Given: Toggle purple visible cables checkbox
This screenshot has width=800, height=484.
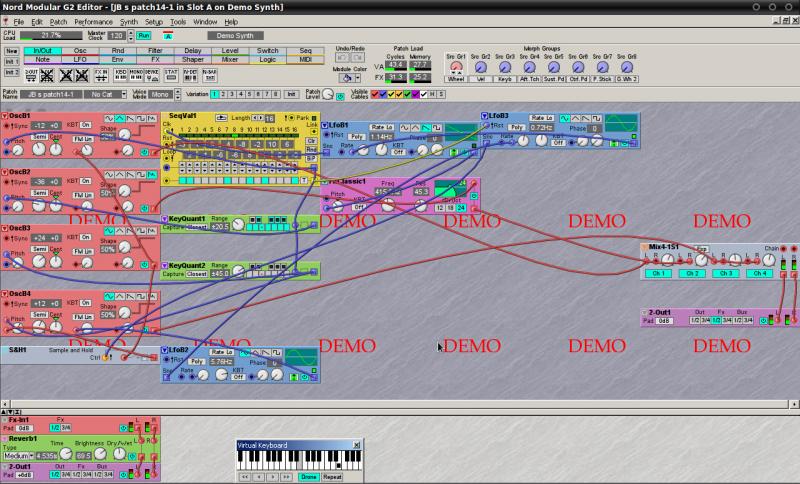Looking at the screenshot, I should (416, 94).
